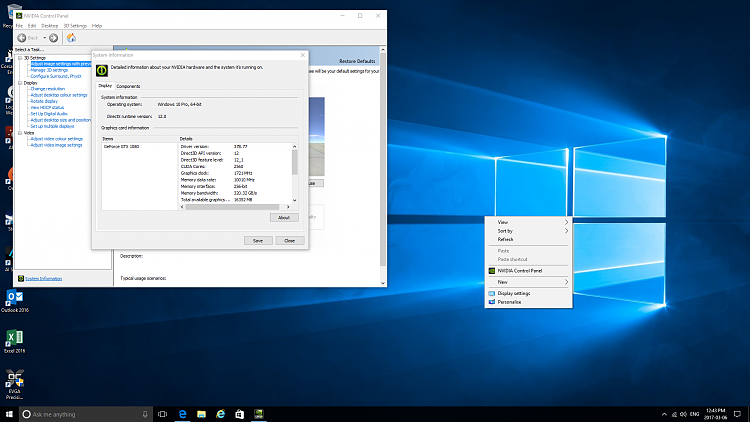Open the Store icon on the taskbar
Screen dimensions: 750x422
click(240, 414)
